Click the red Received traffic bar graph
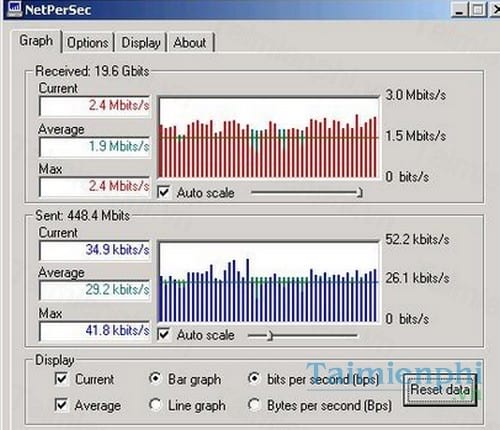Viewport: 500px width, 430px height. point(269,138)
